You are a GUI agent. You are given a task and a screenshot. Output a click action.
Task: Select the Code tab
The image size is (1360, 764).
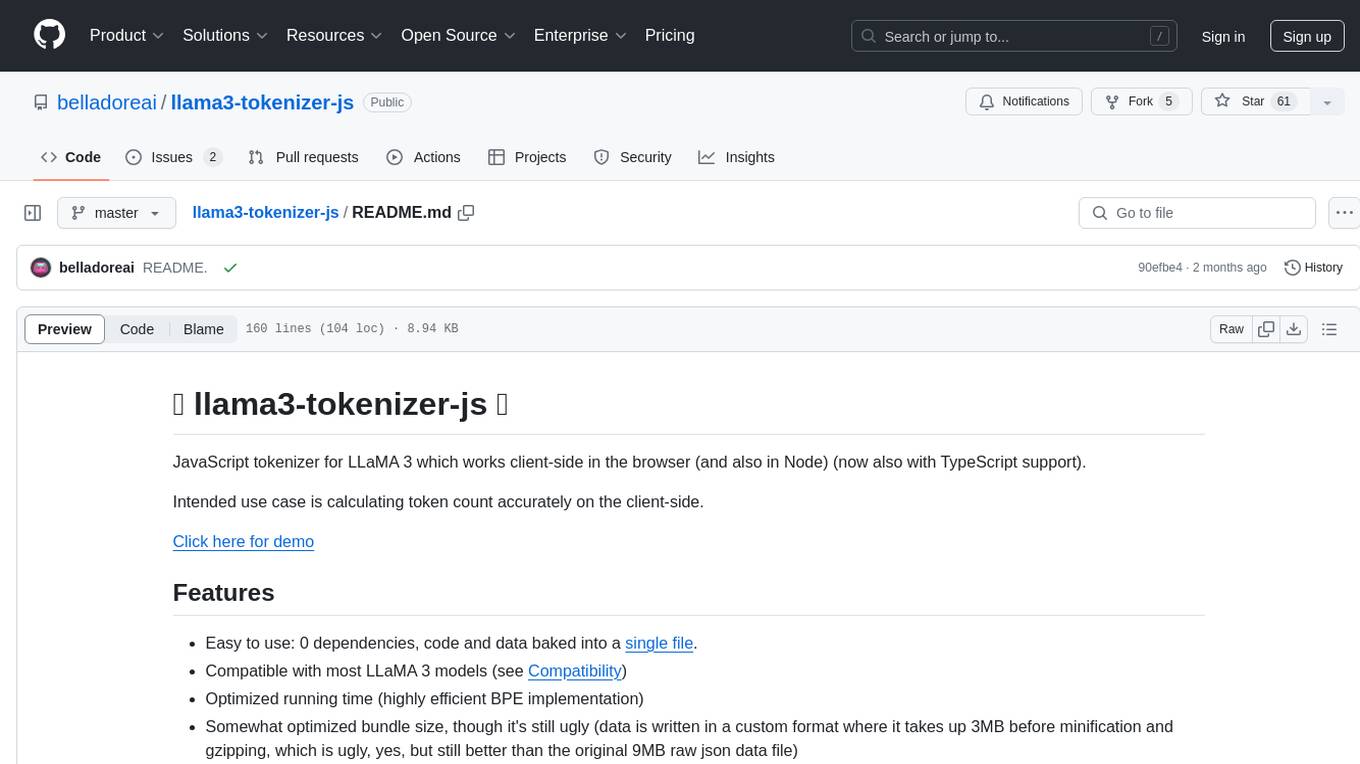[x=70, y=157]
